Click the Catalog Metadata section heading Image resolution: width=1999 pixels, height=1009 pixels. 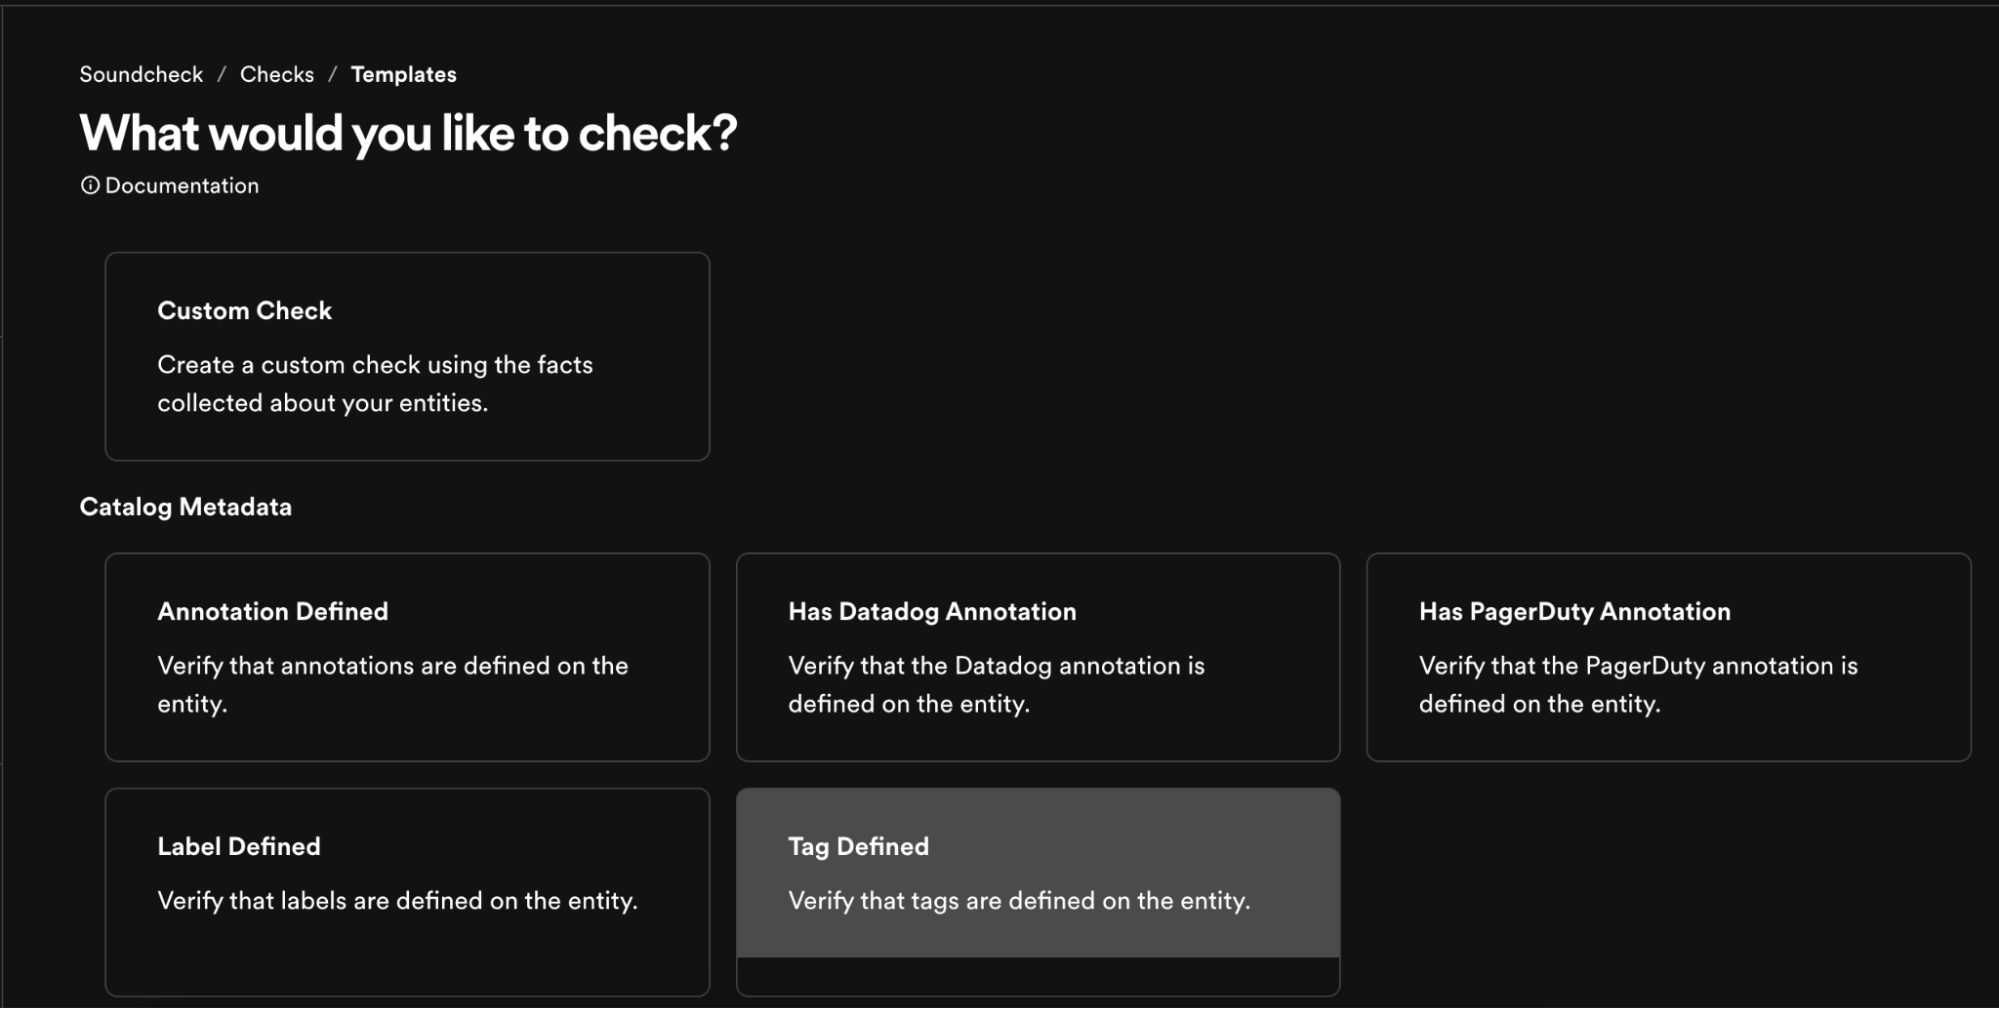click(x=185, y=506)
